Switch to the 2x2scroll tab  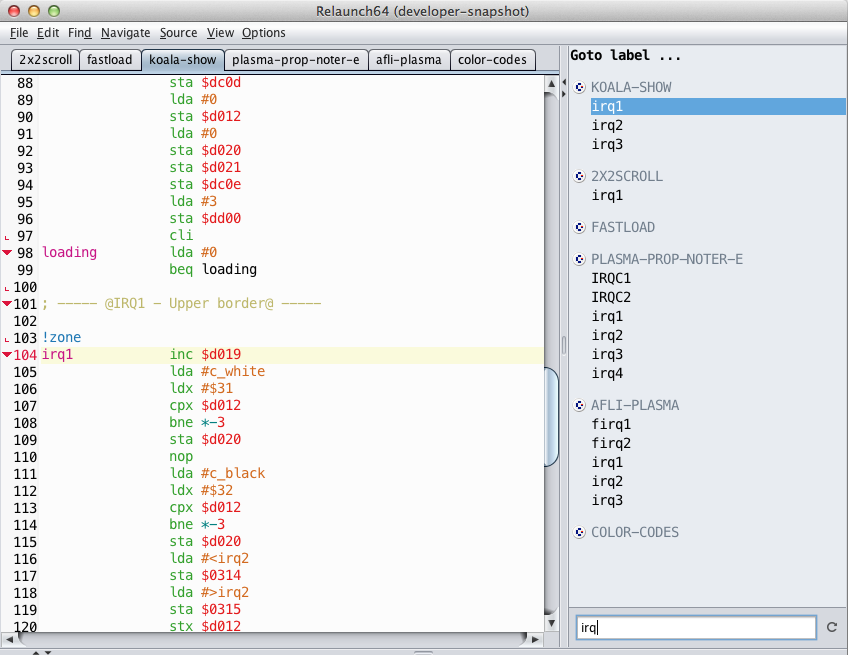pyautogui.click(x=45, y=60)
